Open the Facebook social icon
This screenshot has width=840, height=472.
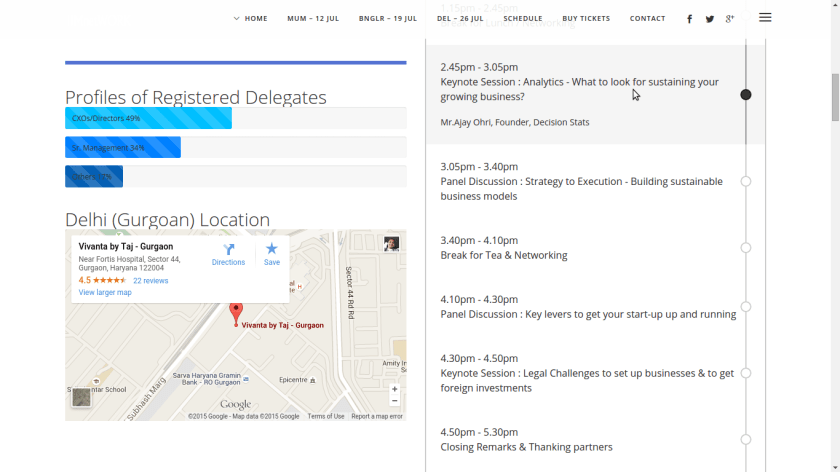[x=689, y=19]
